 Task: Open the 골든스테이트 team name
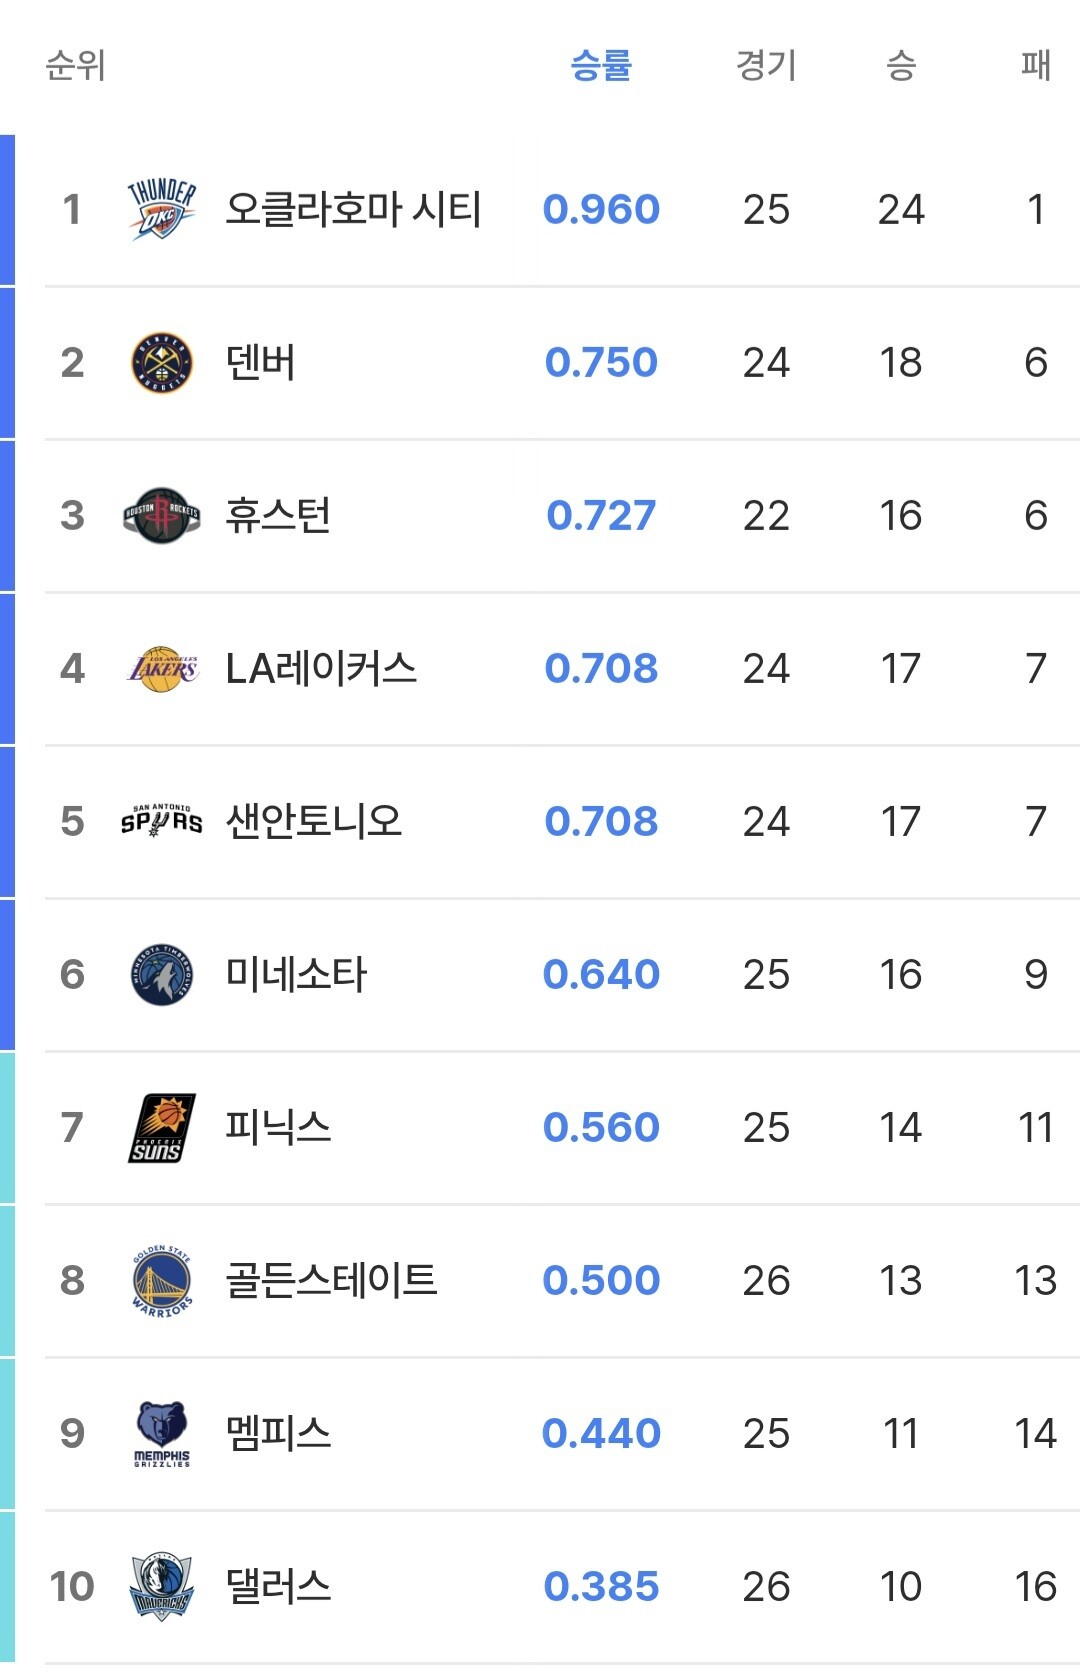coord(332,1281)
